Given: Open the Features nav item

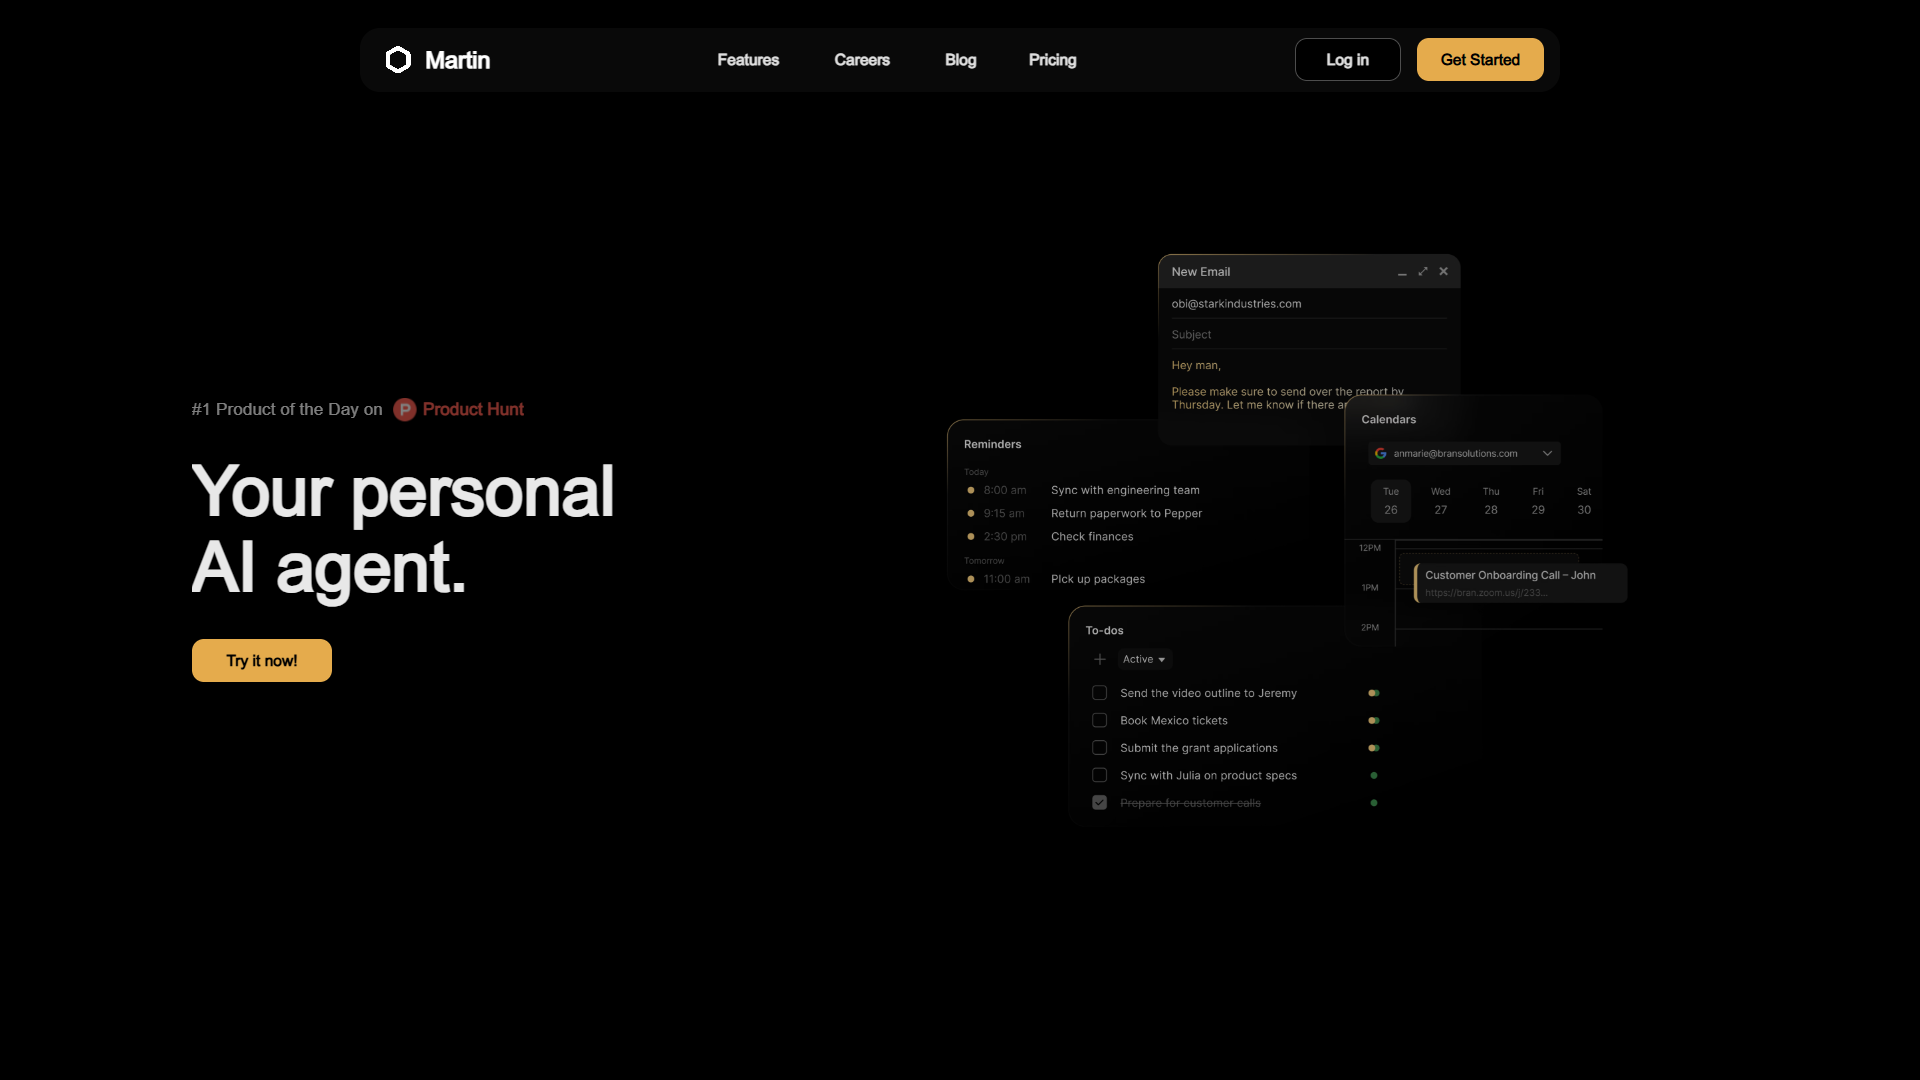Looking at the screenshot, I should click(x=748, y=60).
